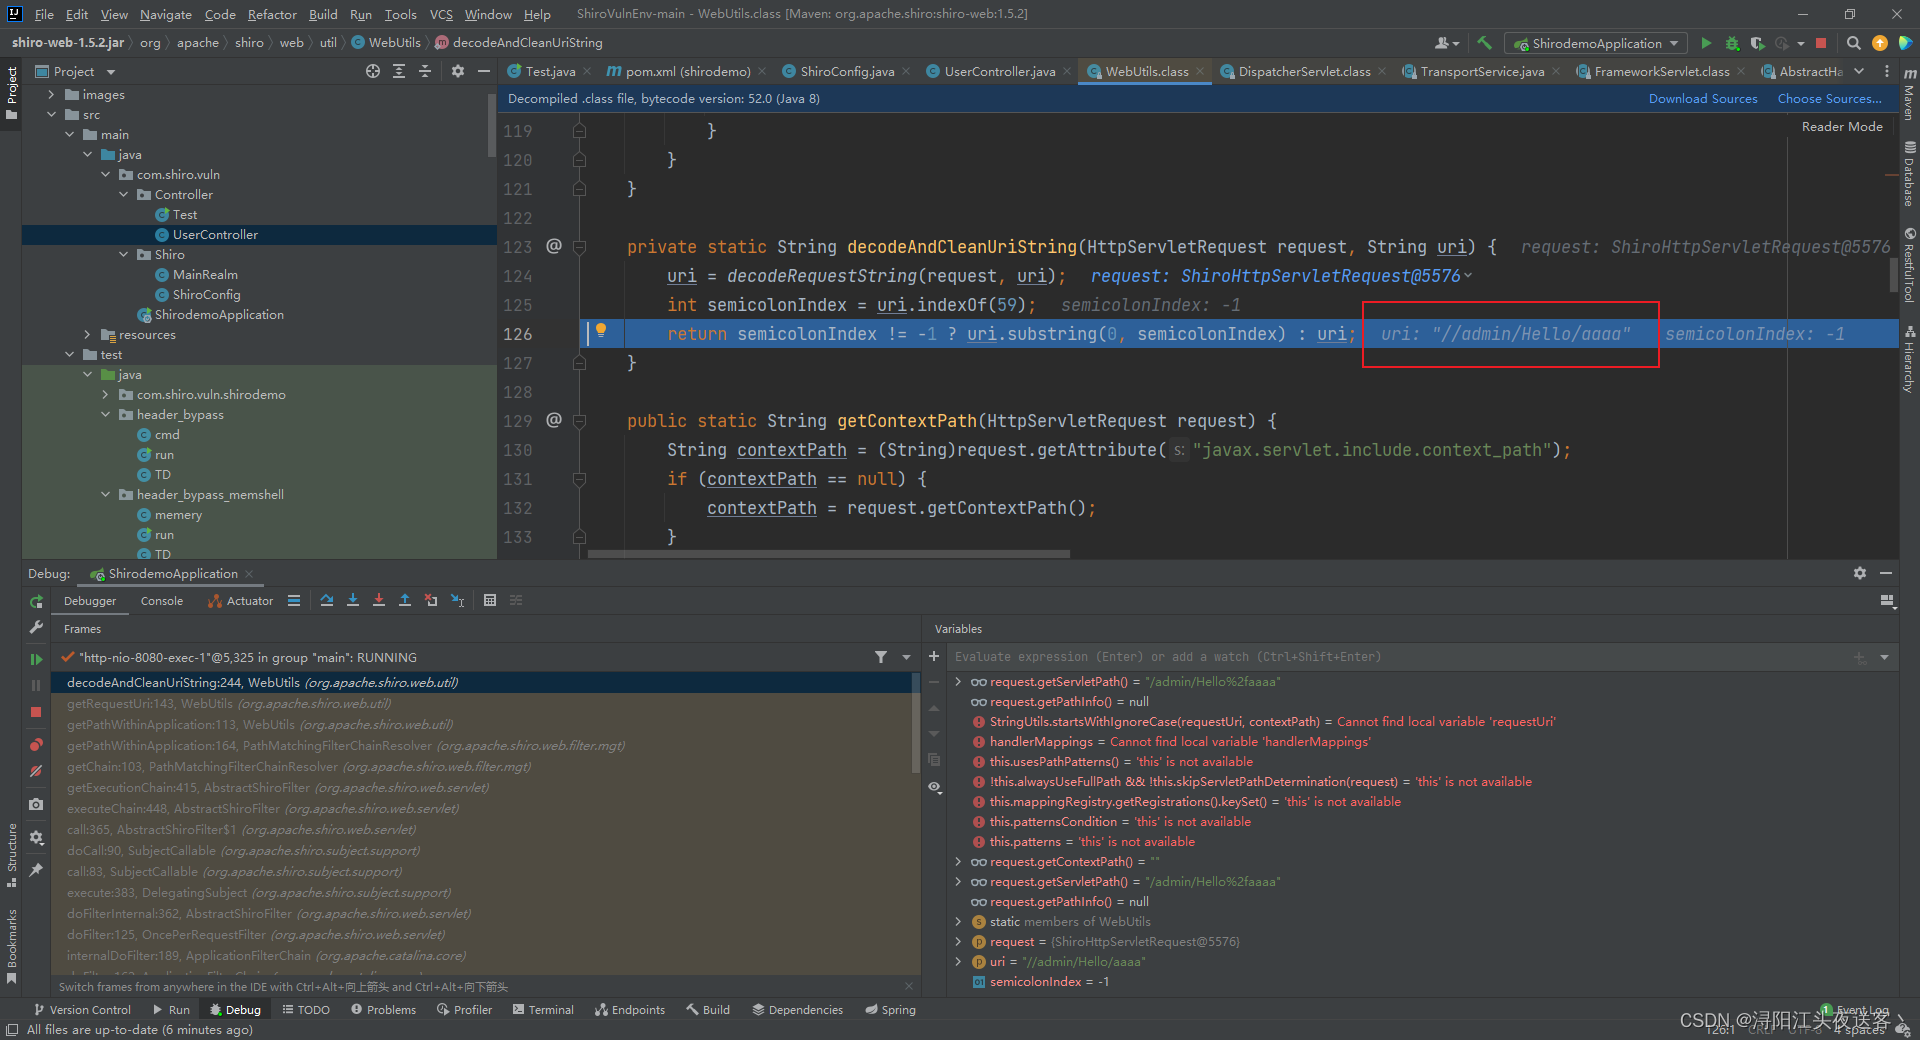The width and height of the screenshot is (1920, 1040).
Task: Hide the Project tool window
Action: [x=484, y=71]
